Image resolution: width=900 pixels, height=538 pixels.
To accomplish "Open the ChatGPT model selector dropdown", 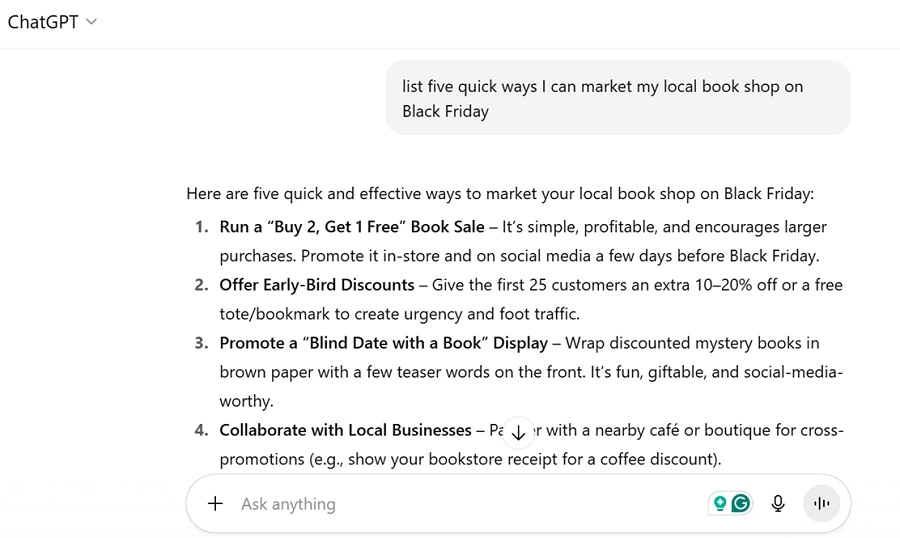I will 52,22.
